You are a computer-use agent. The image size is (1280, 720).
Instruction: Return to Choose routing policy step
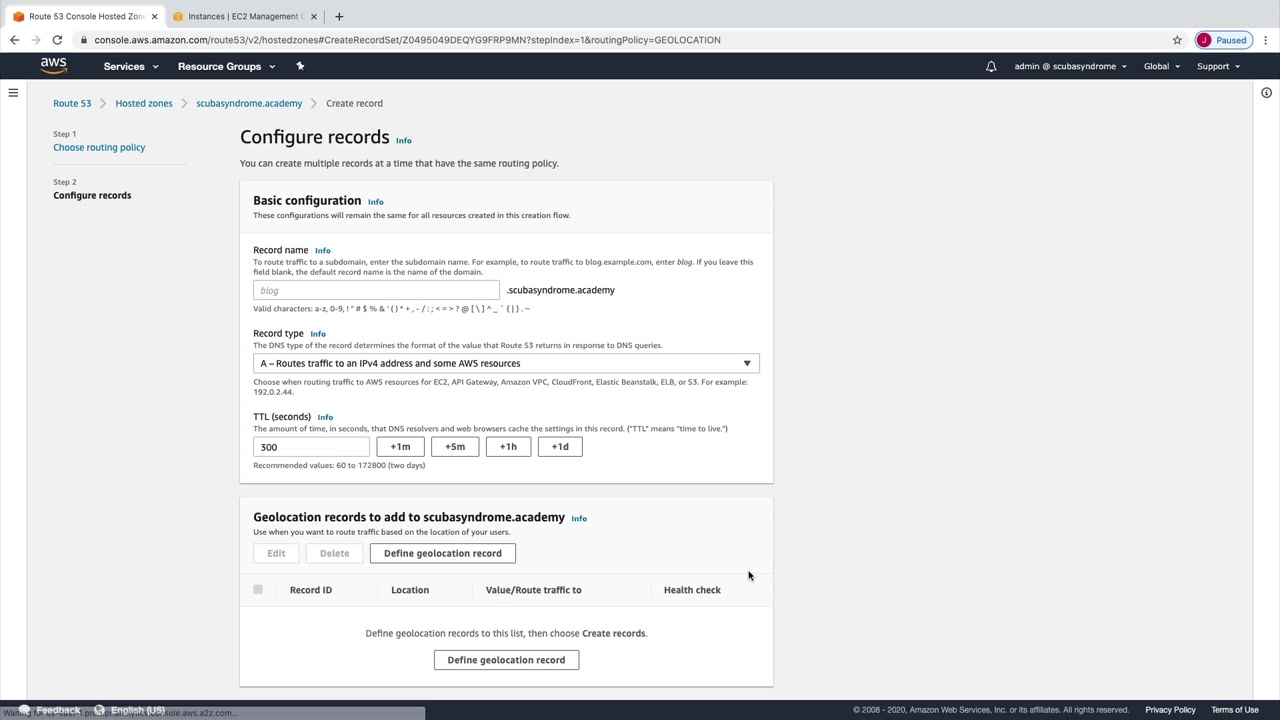[99, 147]
